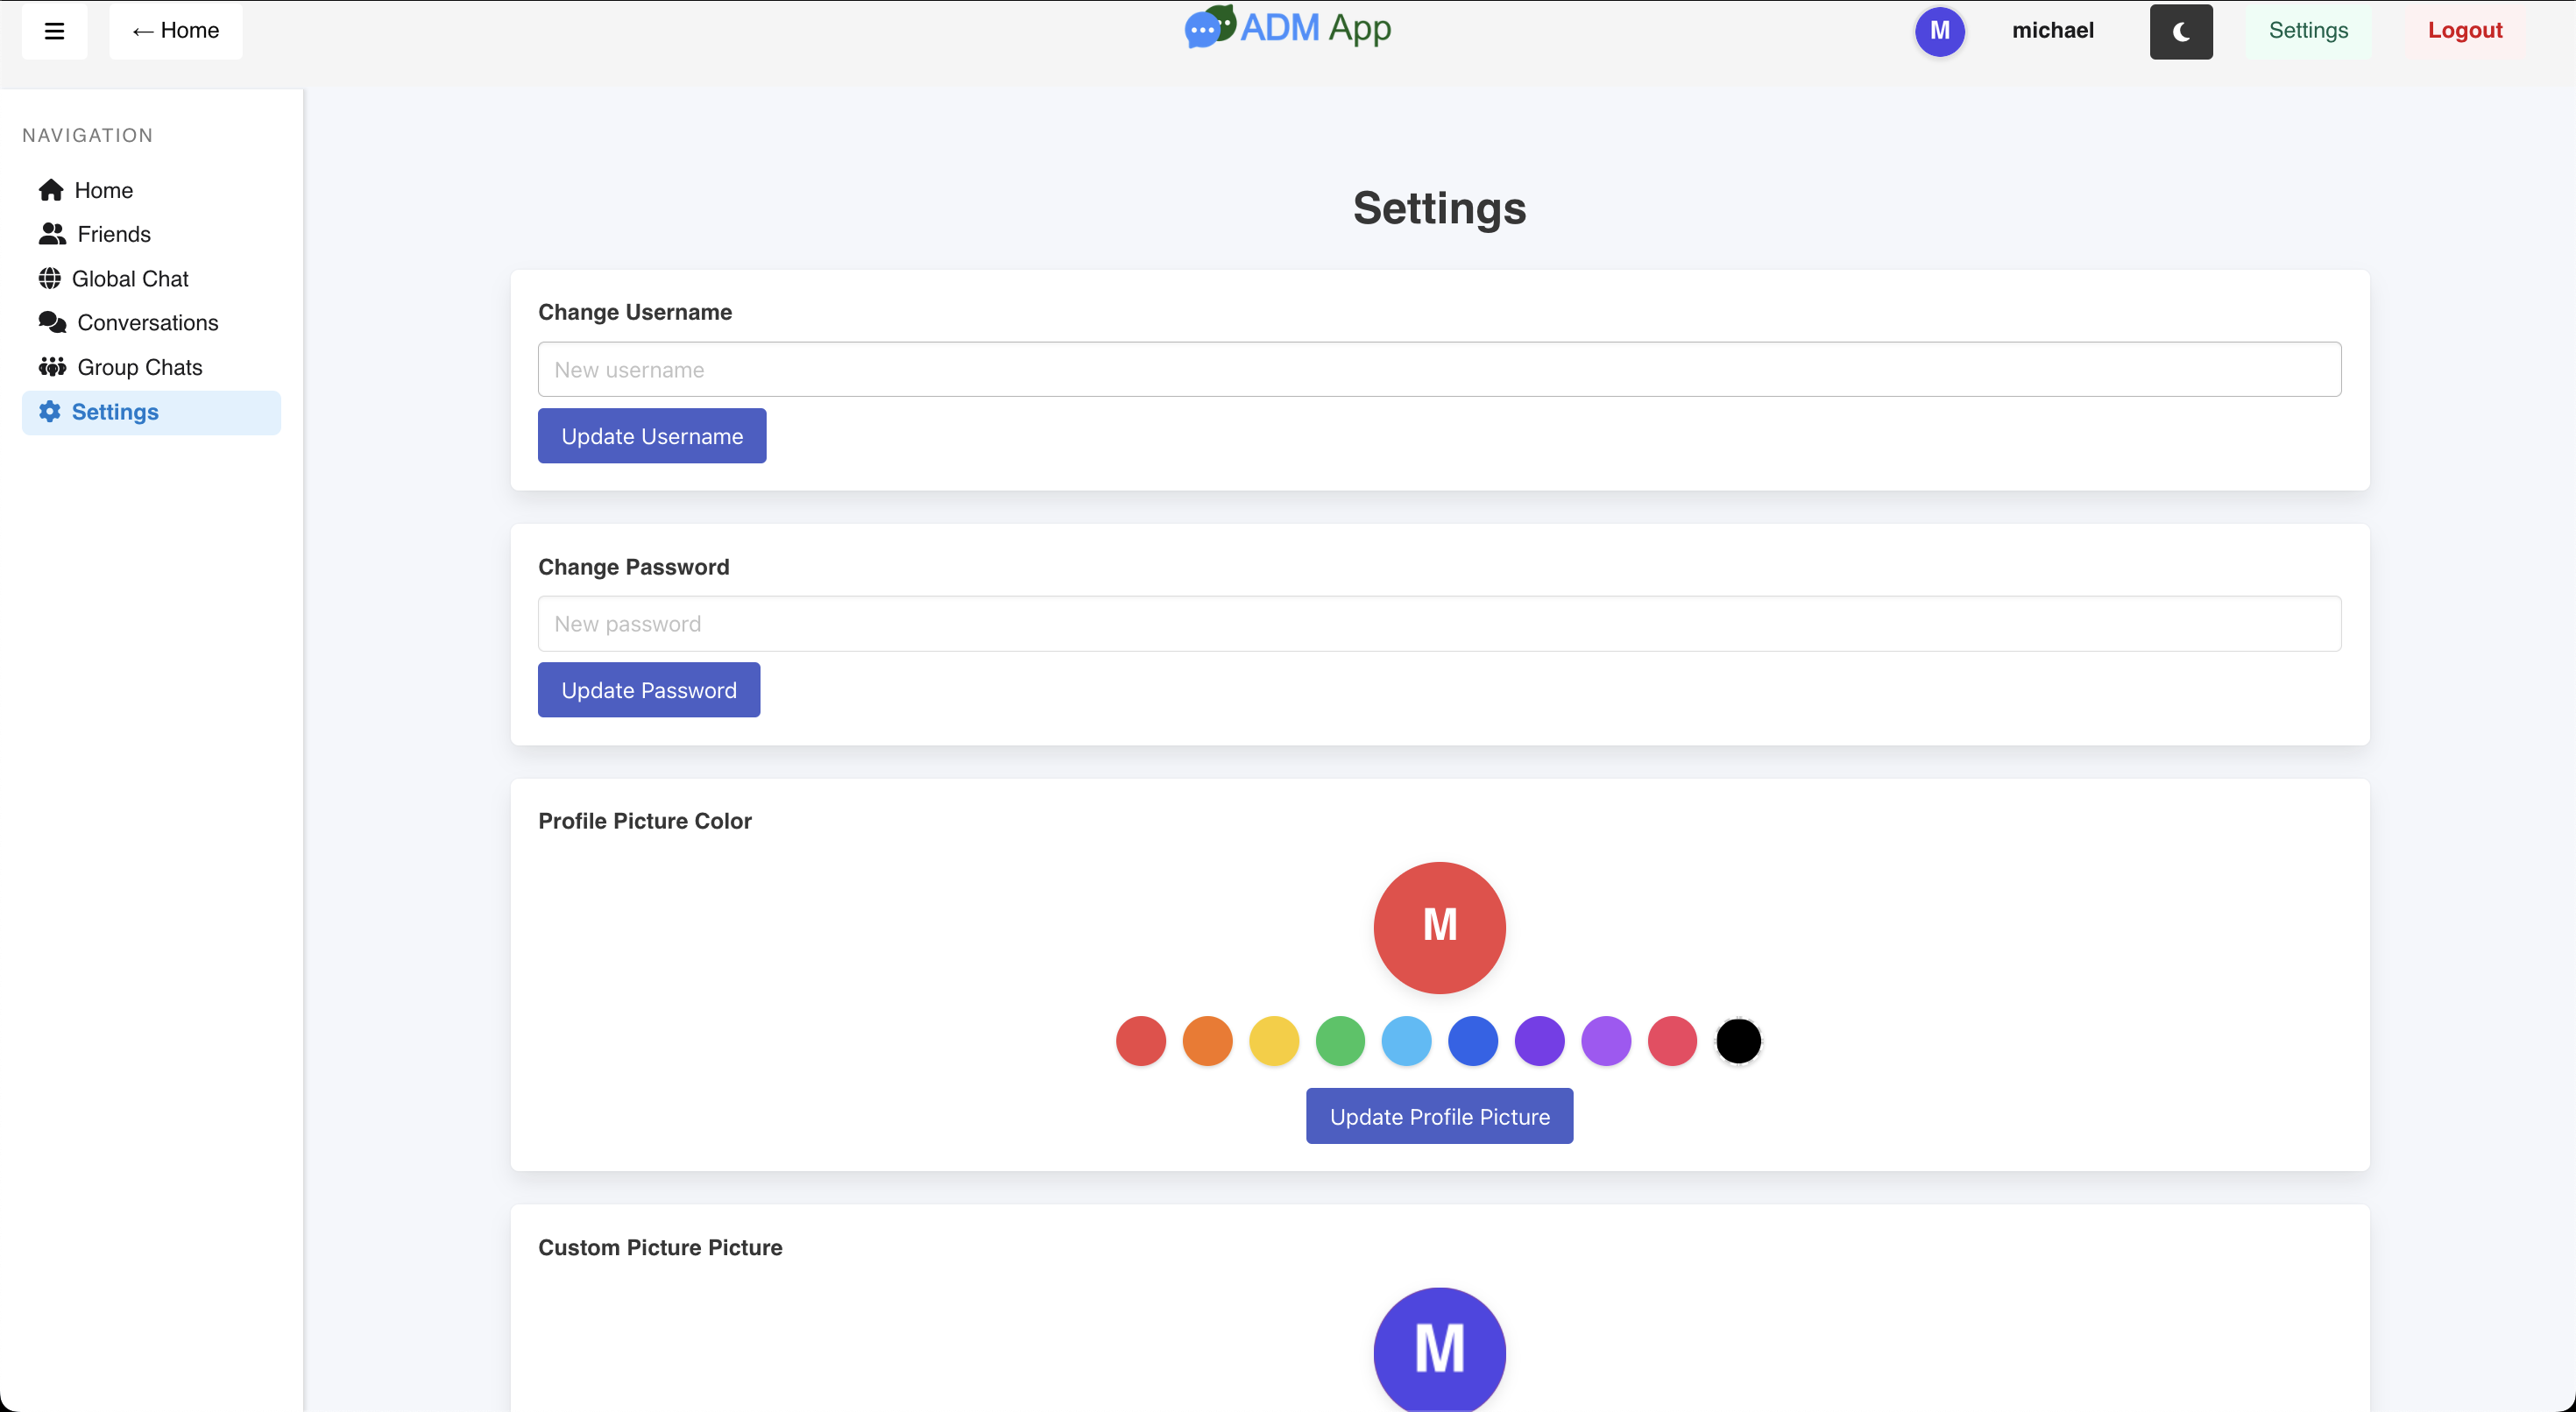
Task: Click the Update Password button
Action: coord(648,690)
